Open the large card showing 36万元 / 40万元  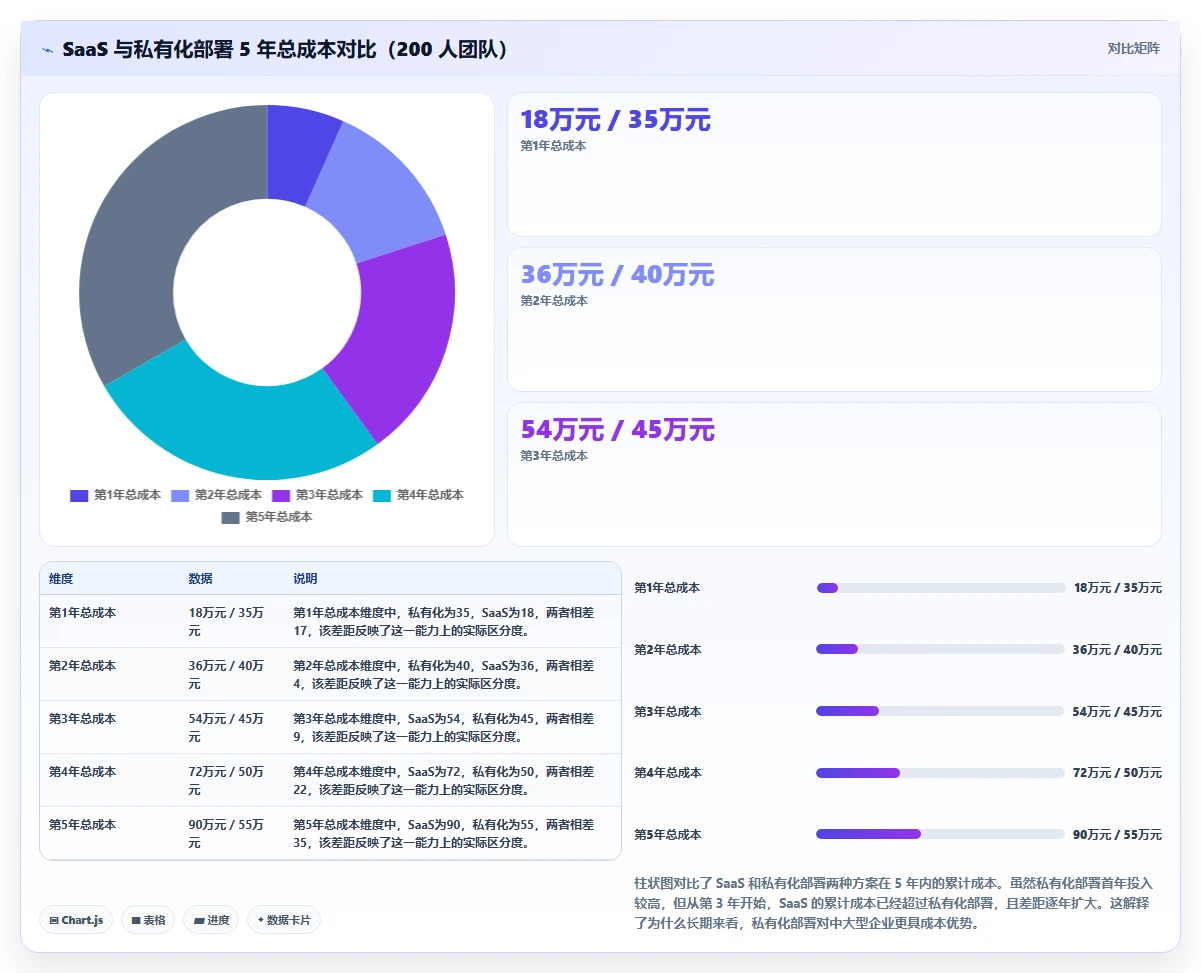coord(834,319)
